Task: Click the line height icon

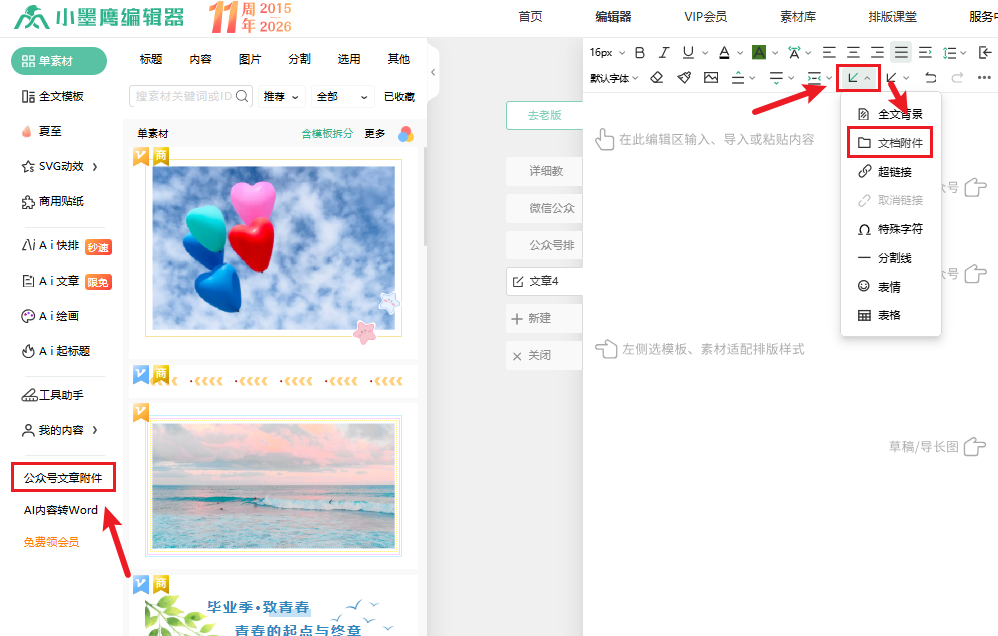Action: tap(949, 52)
